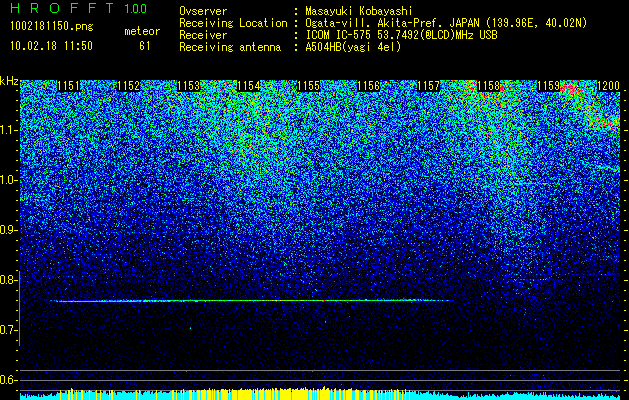Screen dimensions: 629x400
Task: Click the ICOM IC-575 receiver value
Action: (x=402, y=35)
